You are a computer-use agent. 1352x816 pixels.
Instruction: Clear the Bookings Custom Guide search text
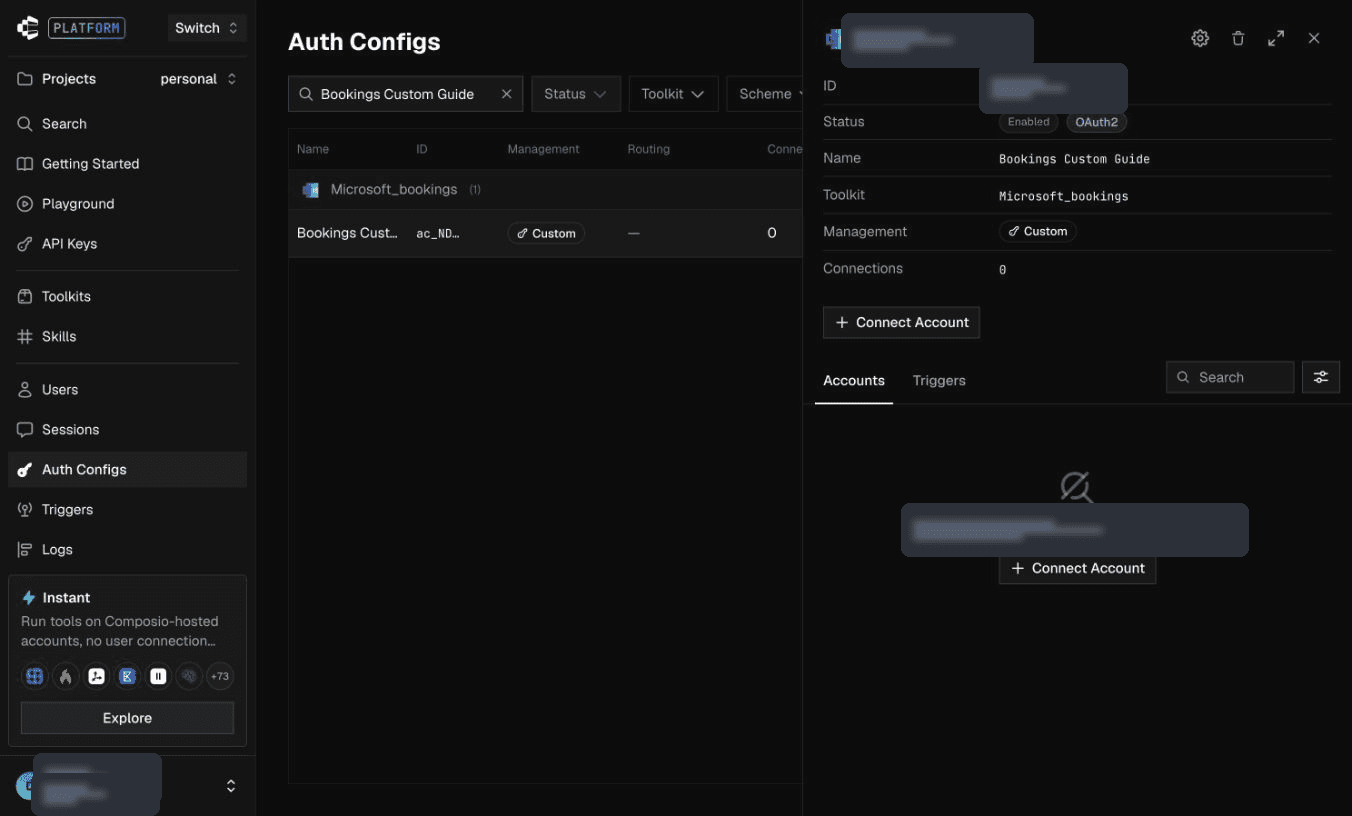tap(506, 94)
